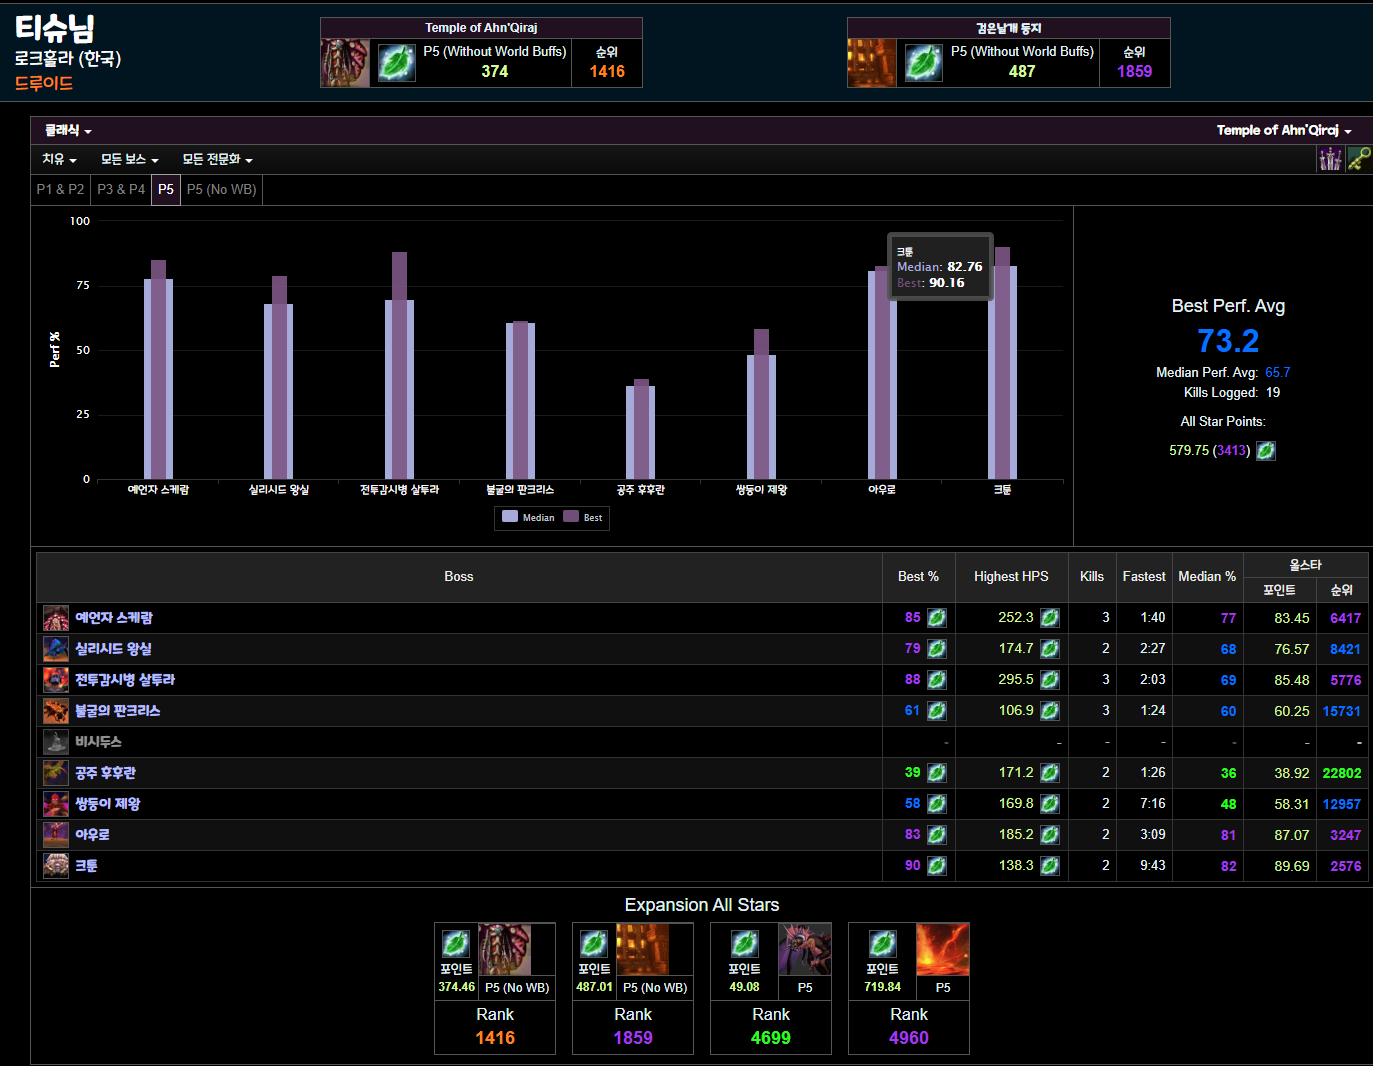Click the Best % column header
Screen dimensions: 1373x1066
pyautogui.click(x=918, y=577)
